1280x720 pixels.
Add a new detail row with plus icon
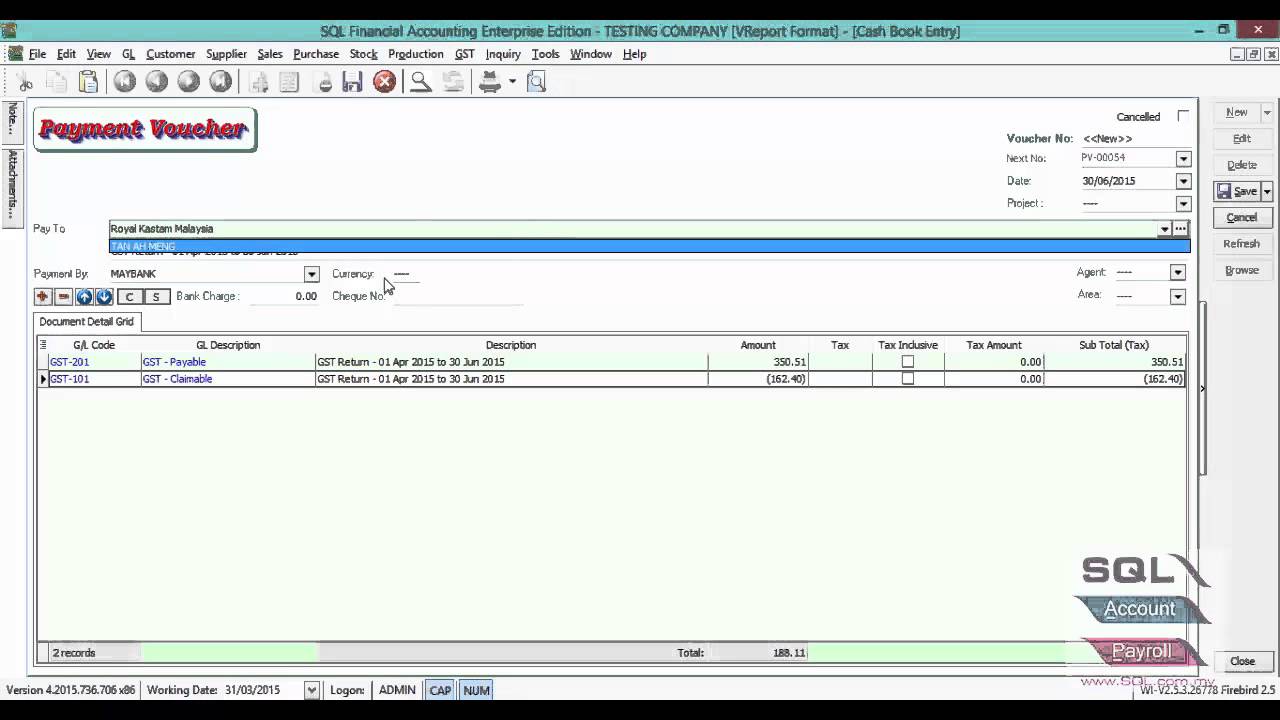tap(42, 297)
